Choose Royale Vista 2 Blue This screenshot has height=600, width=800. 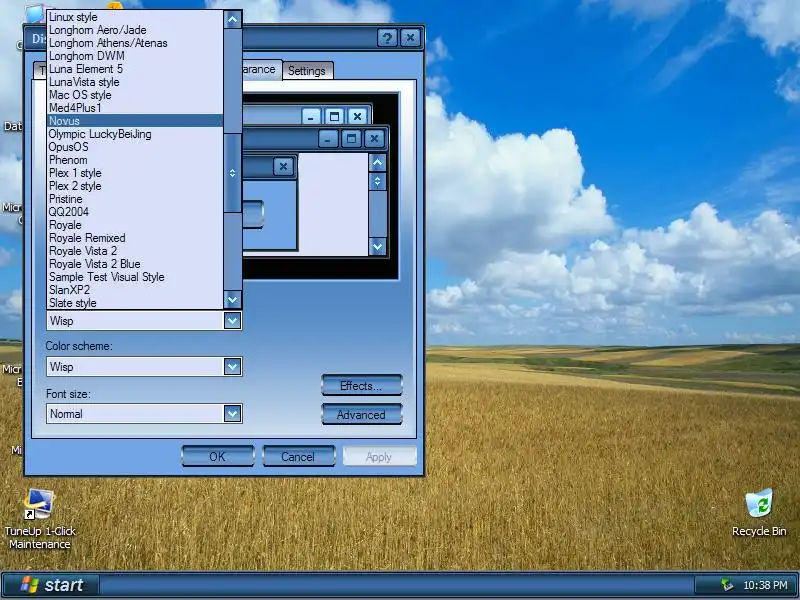(135, 264)
